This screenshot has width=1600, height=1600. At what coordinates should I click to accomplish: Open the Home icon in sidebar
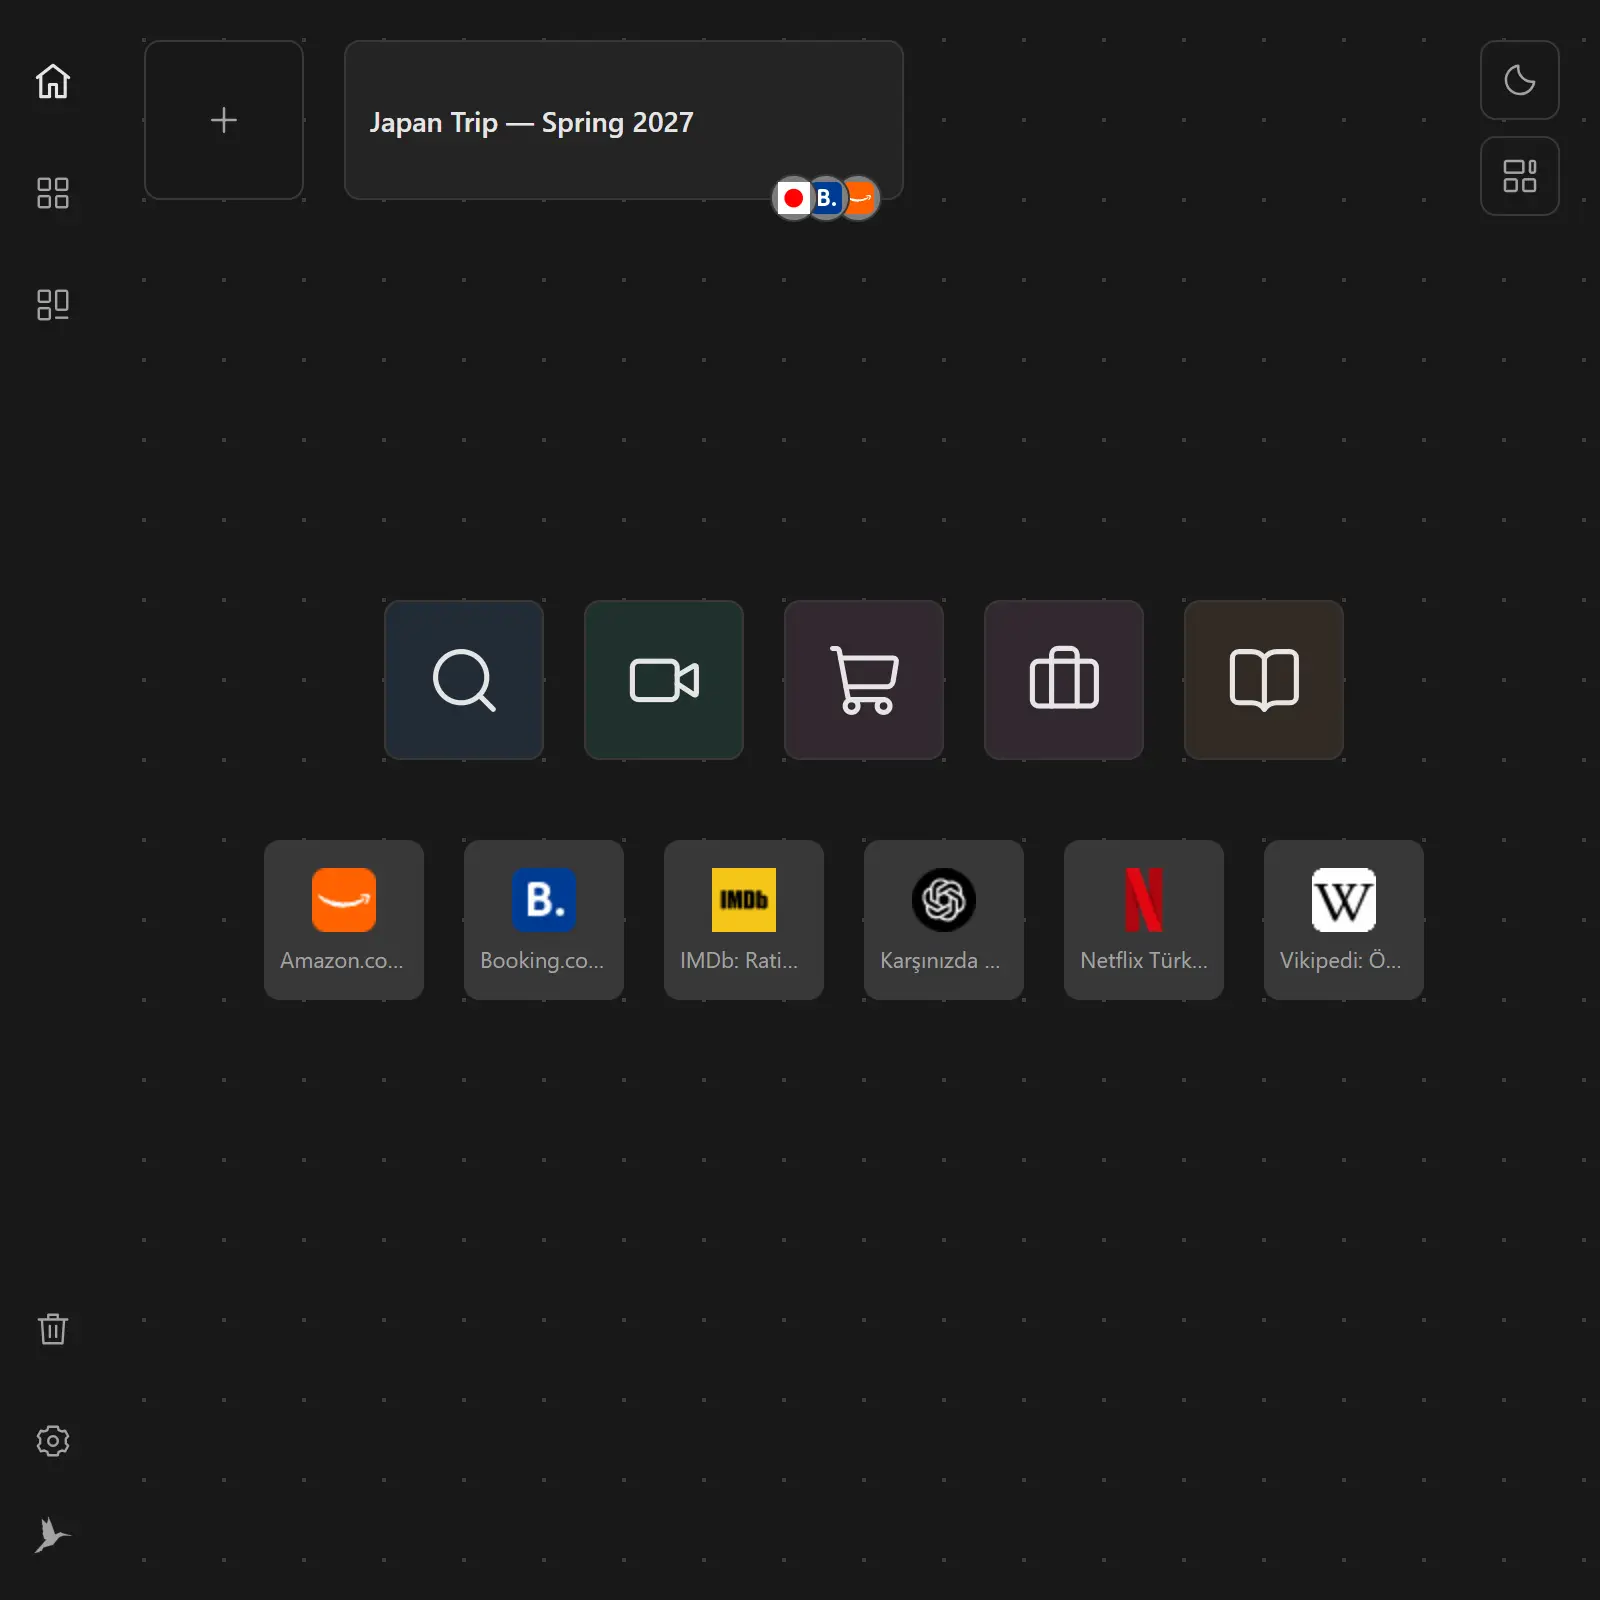pyautogui.click(x=53, y=81)
